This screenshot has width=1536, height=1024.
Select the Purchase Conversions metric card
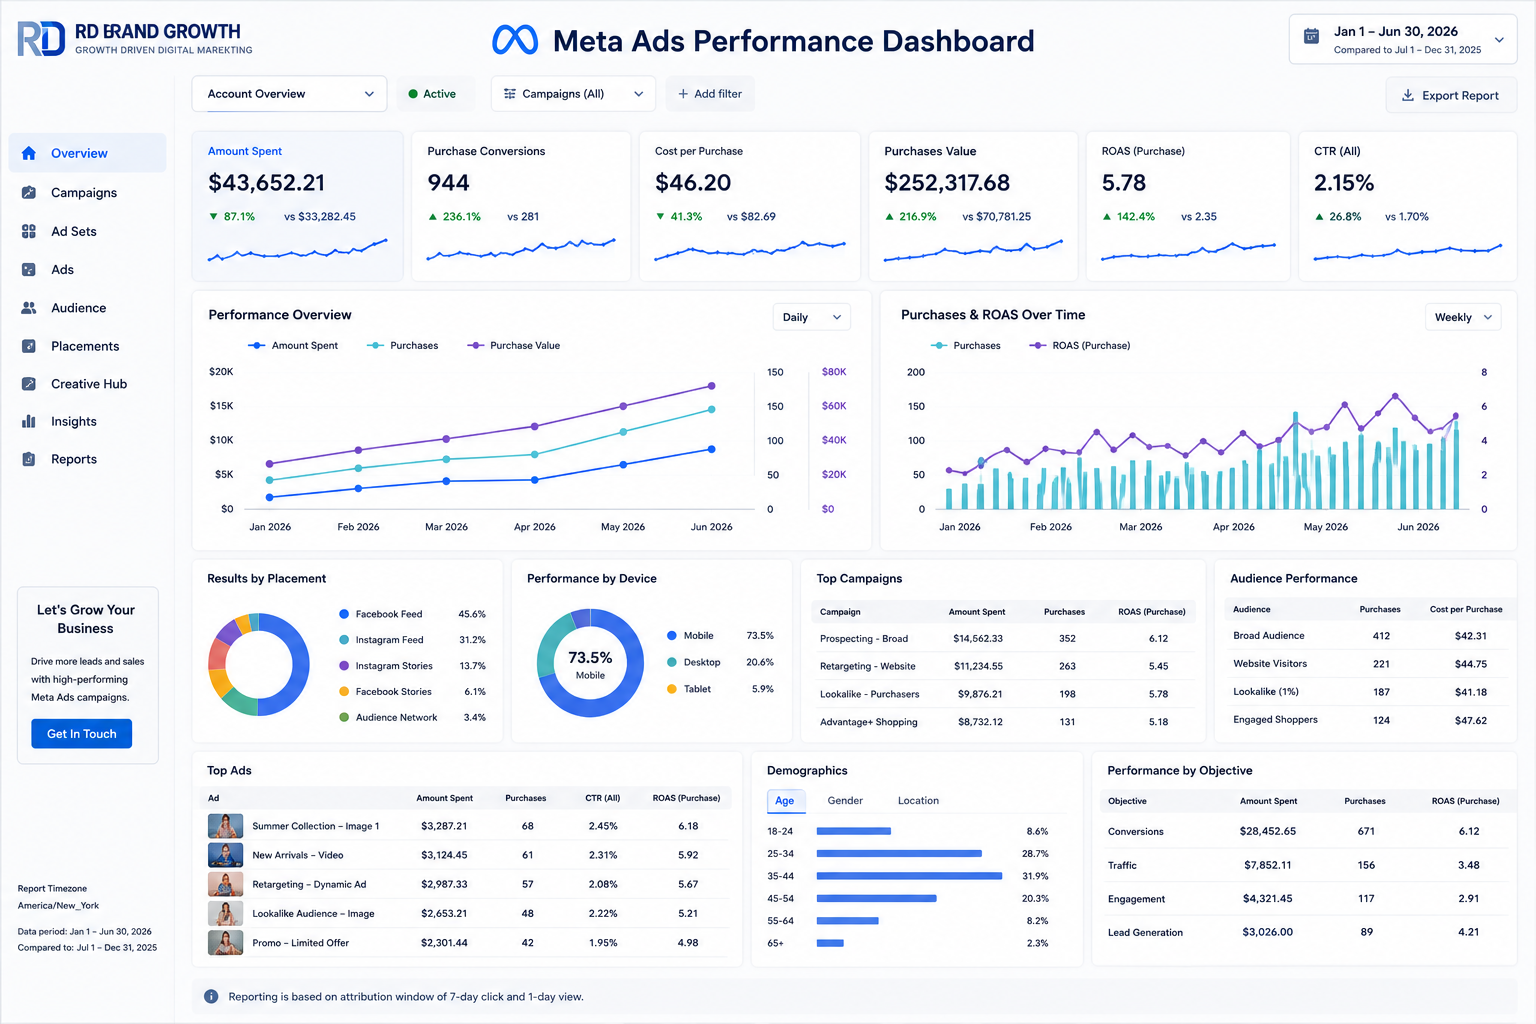[521, 206]
